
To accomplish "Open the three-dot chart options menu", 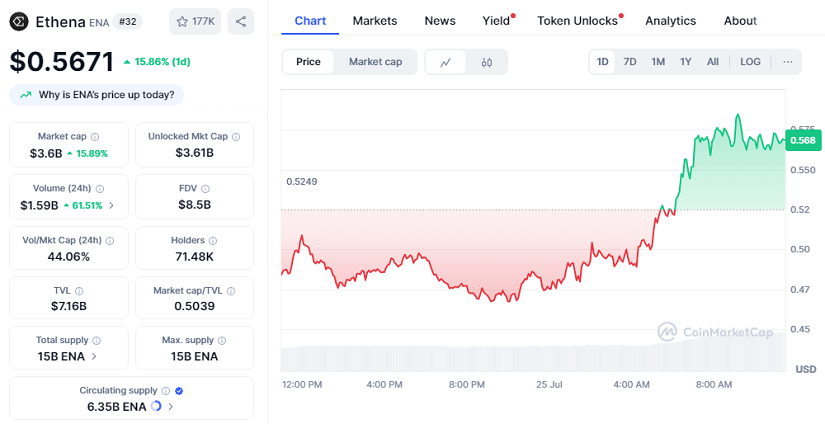I will [x=788, y=62].
